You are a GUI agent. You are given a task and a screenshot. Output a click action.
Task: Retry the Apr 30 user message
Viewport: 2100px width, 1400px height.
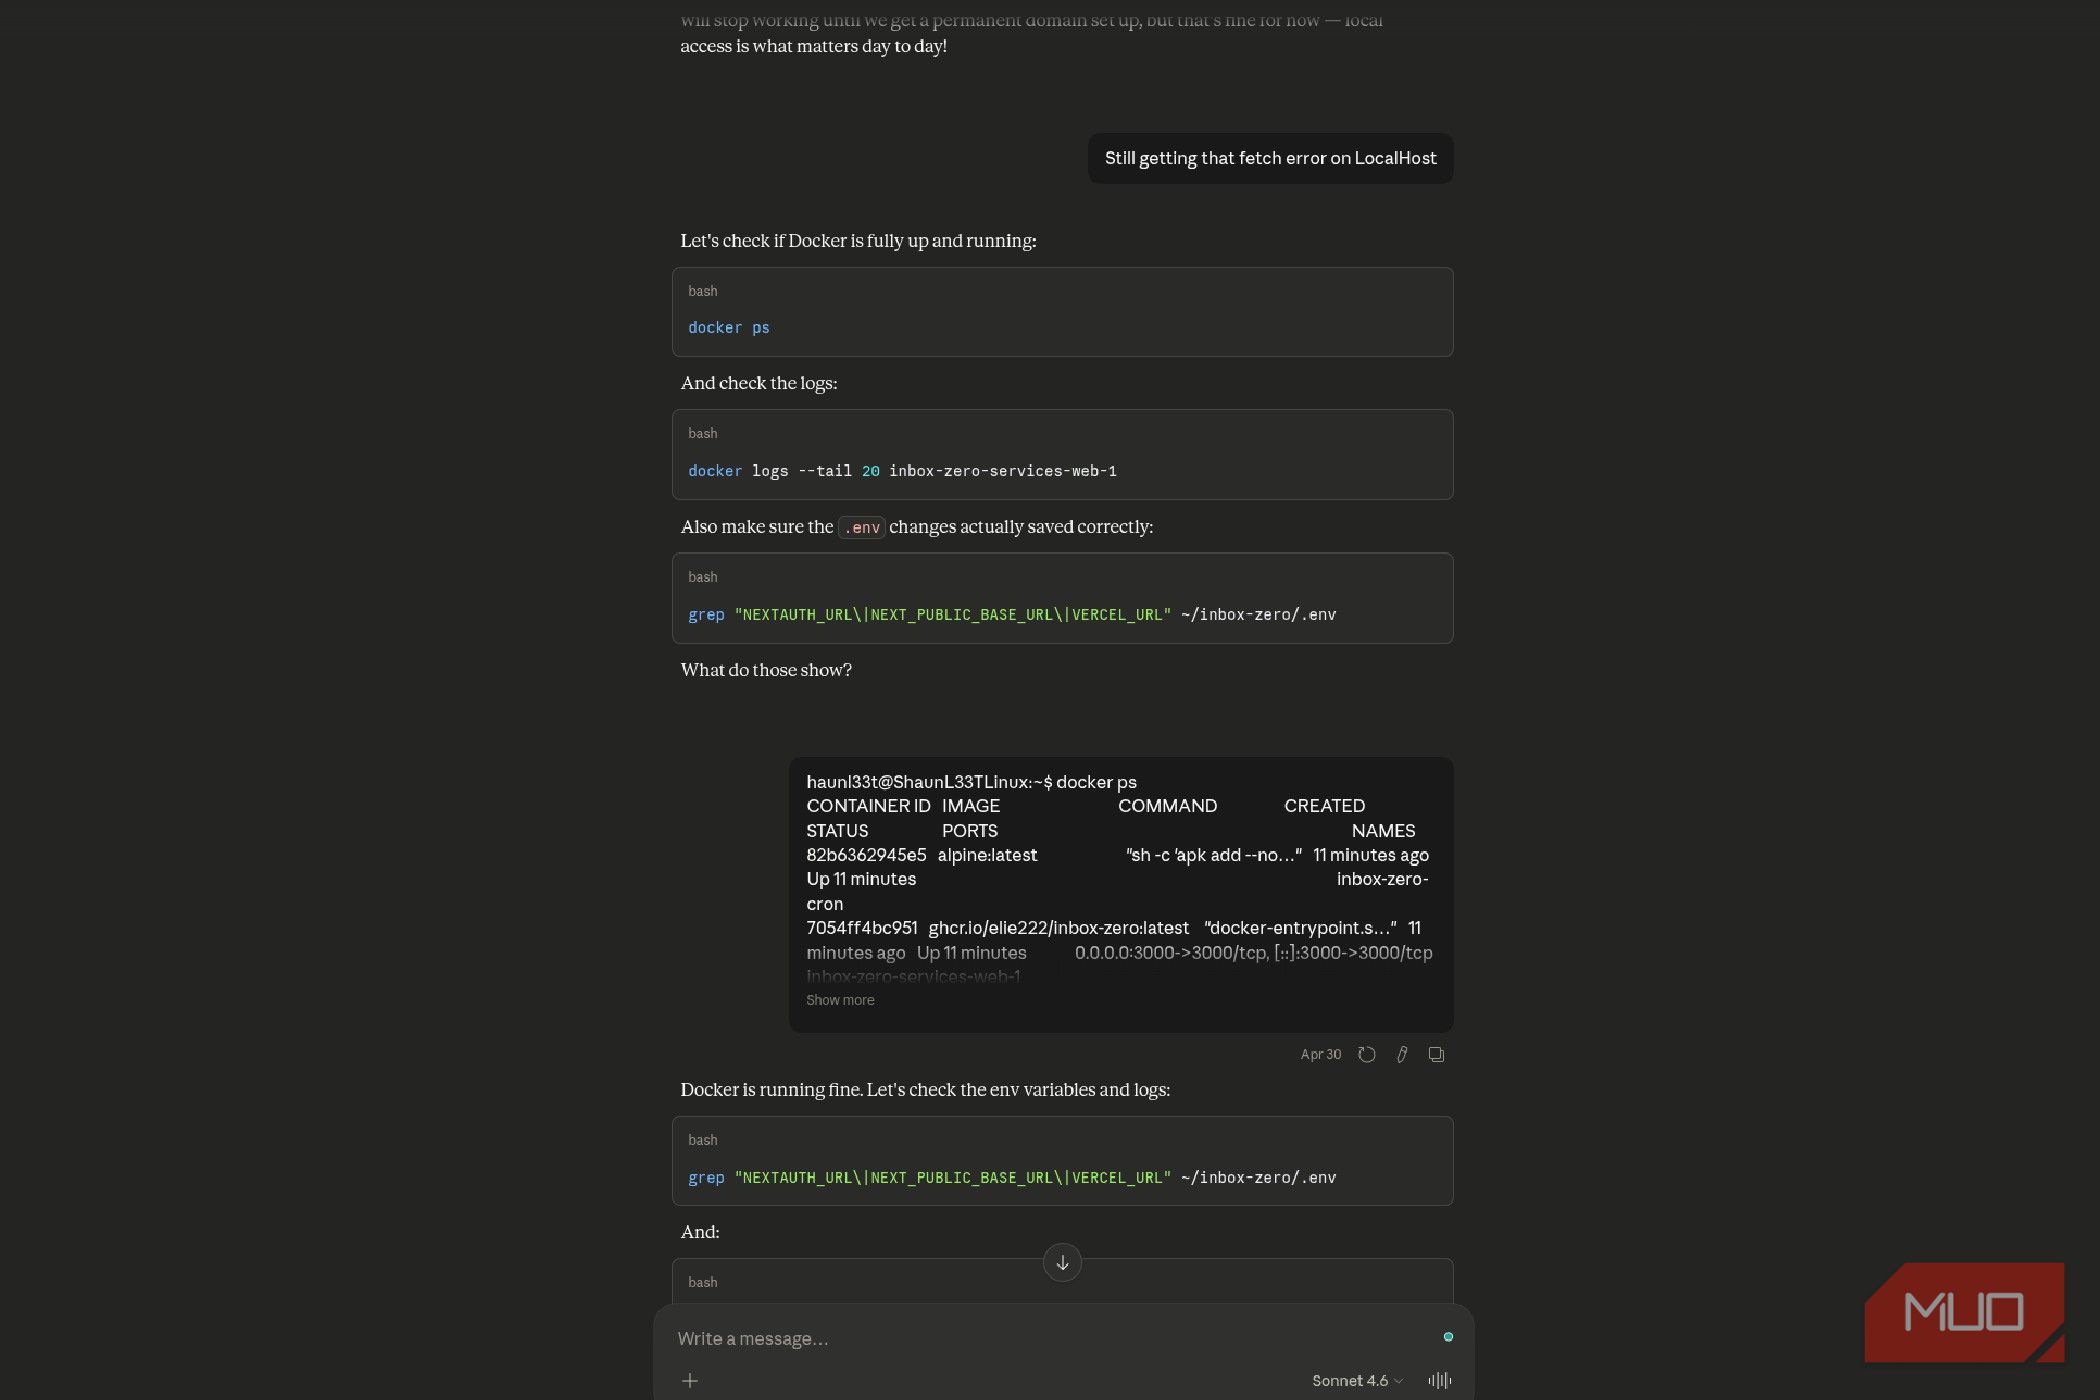[x=1367, y=1054]
